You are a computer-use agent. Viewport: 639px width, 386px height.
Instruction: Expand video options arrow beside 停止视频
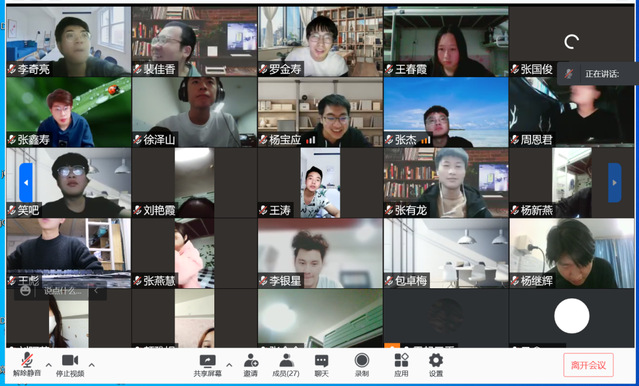(92, 364)
